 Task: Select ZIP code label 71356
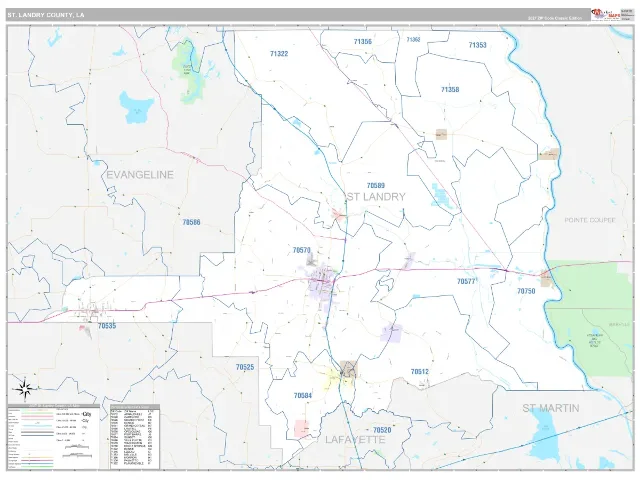tap(363, 41)
